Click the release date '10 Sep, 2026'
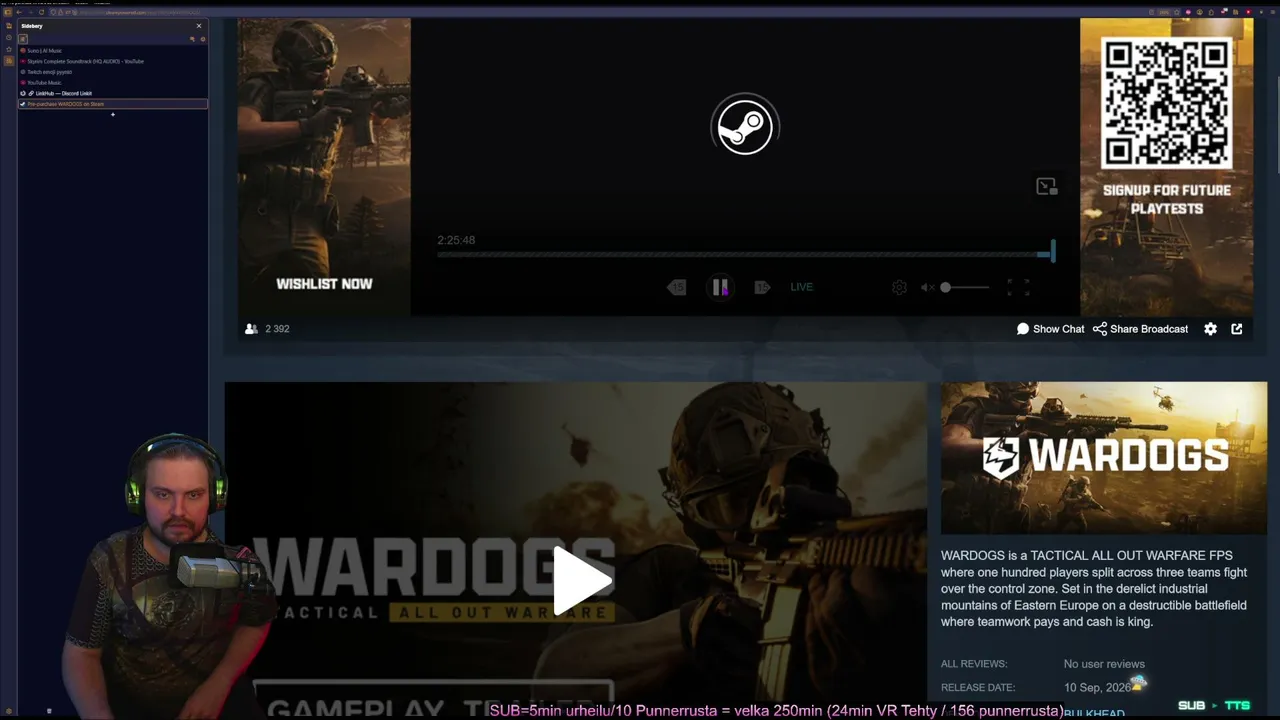This screenshot has height=720, width=1280. (1097, 688)
